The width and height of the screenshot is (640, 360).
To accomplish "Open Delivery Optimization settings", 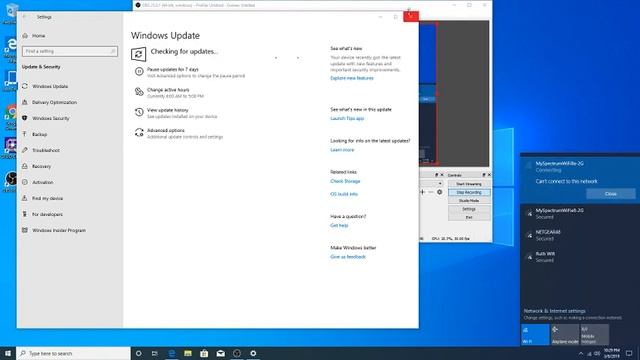I will click(x=54, y=102).
